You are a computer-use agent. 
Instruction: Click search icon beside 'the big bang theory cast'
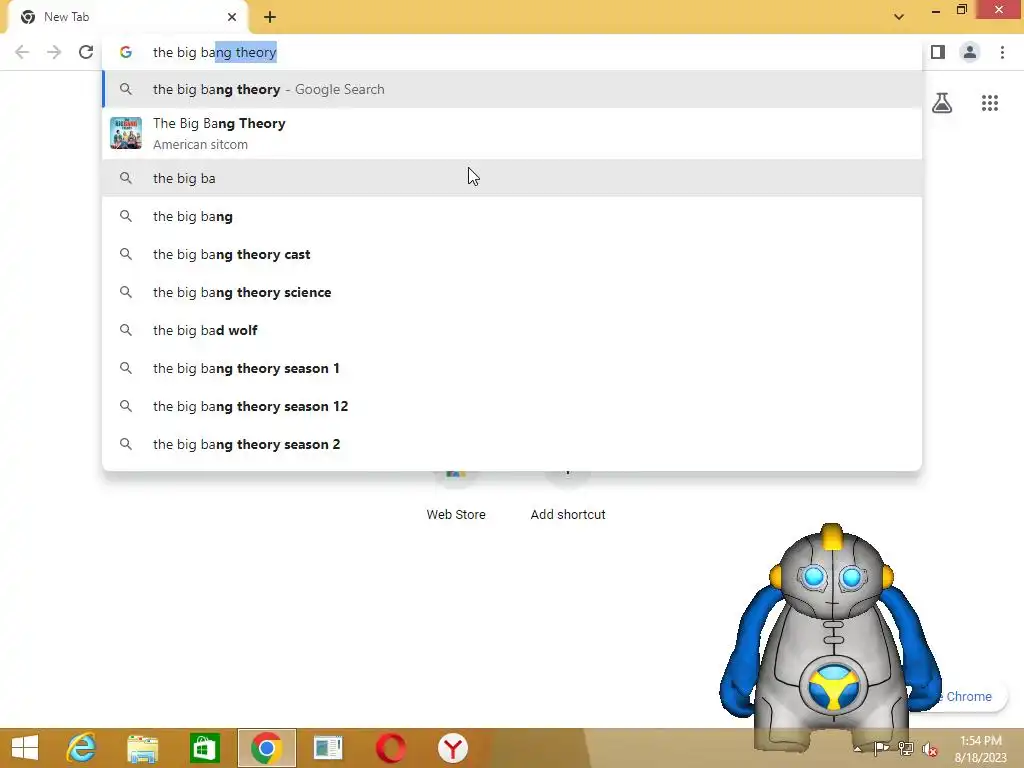click(x=126, y=254)
